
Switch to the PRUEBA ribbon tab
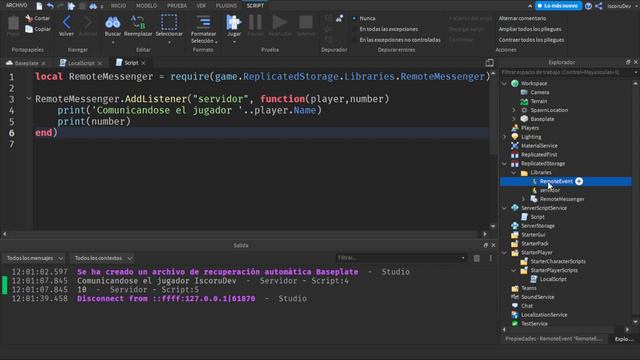[177, 6]
